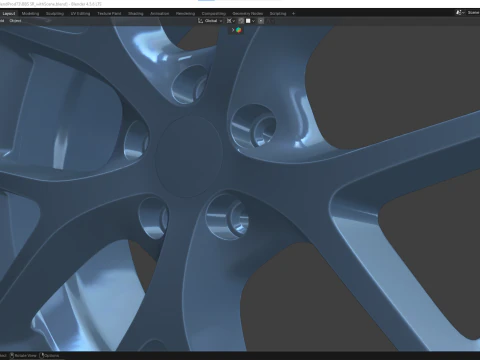Toggle snapping magnet icon
480x360 pixels.
pyautogui.click(x=241, y=21)
